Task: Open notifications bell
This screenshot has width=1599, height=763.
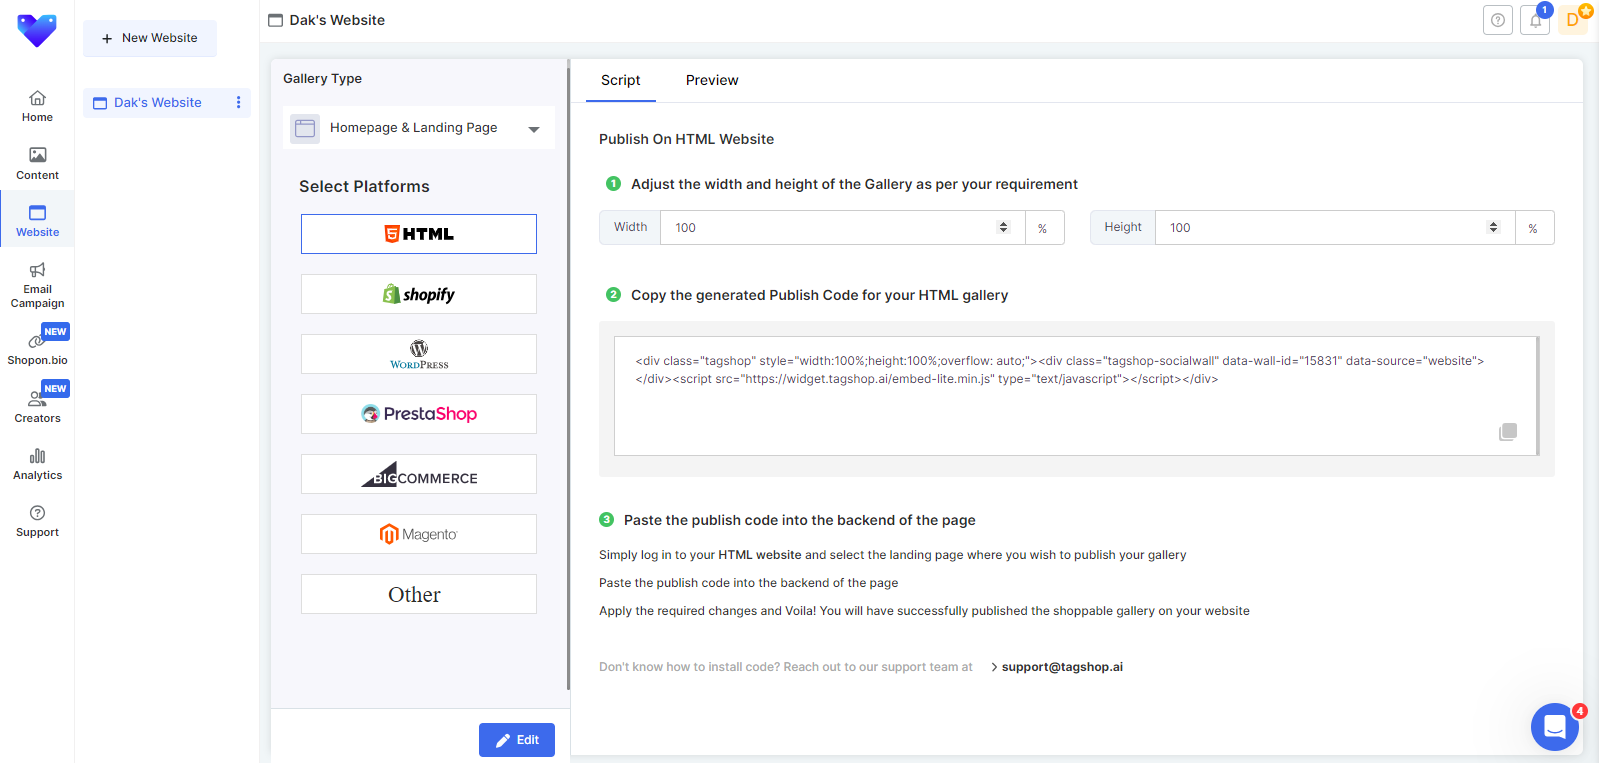Action: (x=1535, y=20)
